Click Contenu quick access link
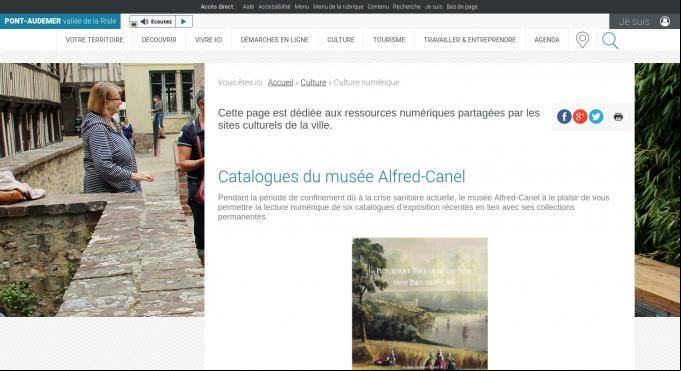The height and width of the screenshot is (371, 681). [378, 7]
